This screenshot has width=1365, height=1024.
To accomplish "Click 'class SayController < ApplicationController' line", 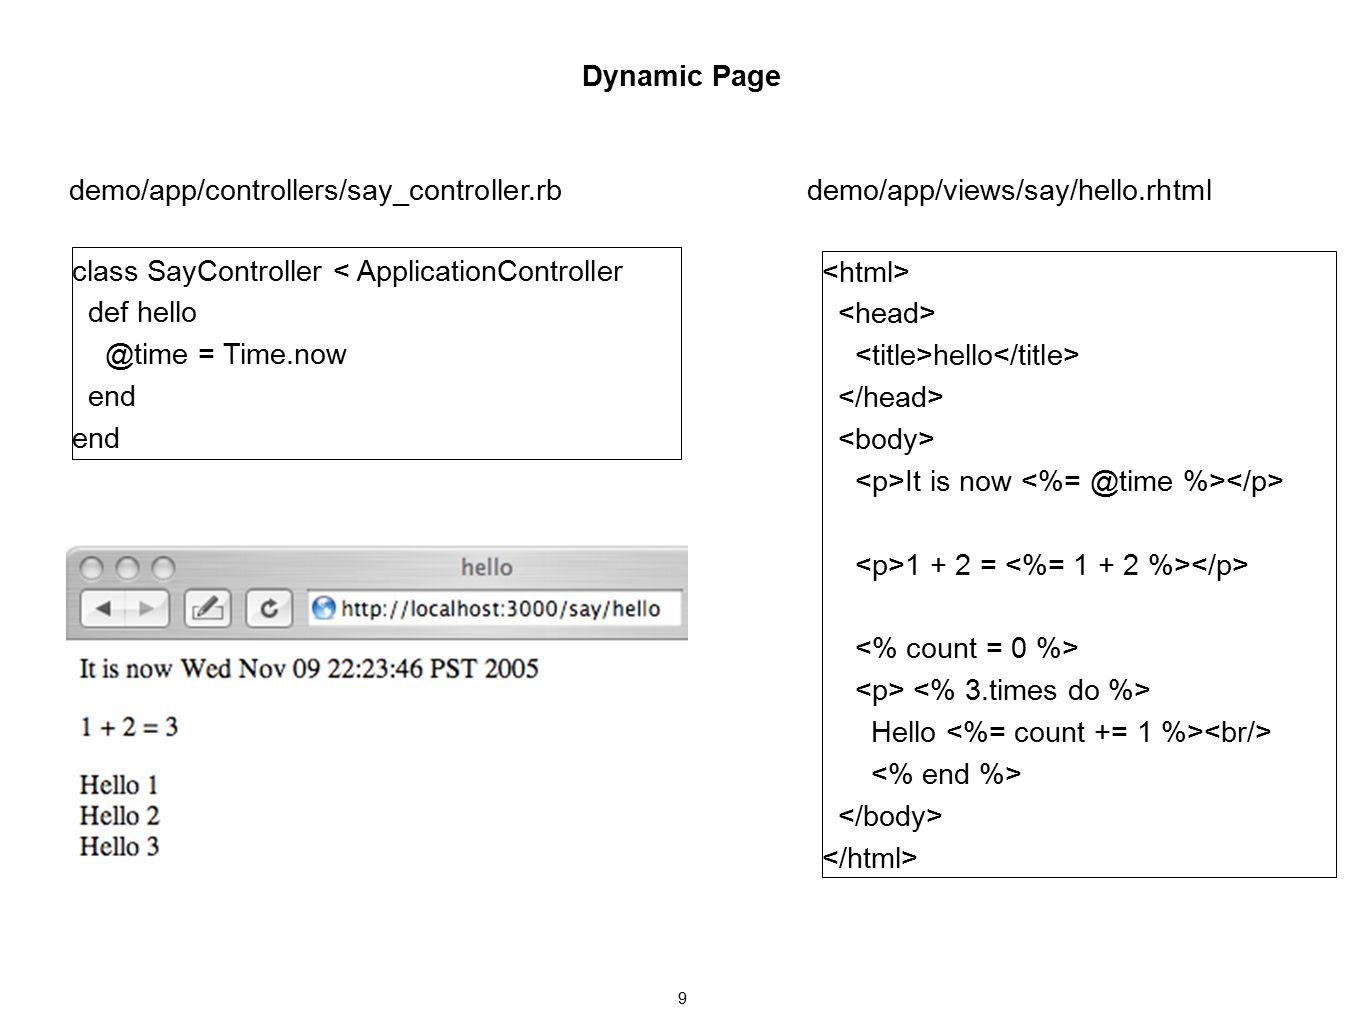I will (348, 271).
